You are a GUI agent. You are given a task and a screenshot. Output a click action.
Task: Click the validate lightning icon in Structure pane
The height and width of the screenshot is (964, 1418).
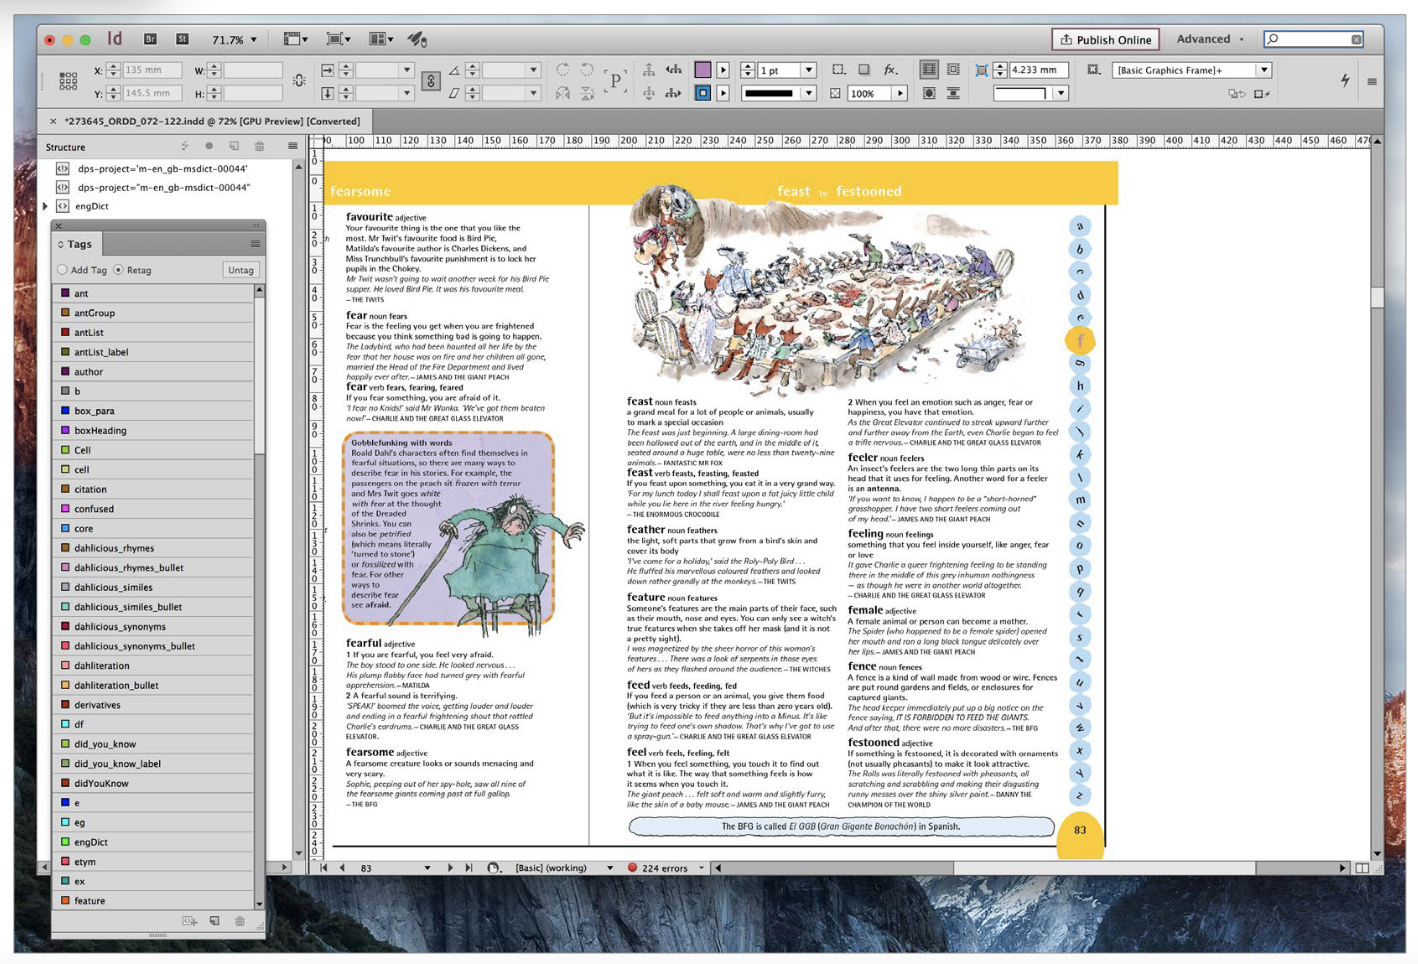pos(184,146)
